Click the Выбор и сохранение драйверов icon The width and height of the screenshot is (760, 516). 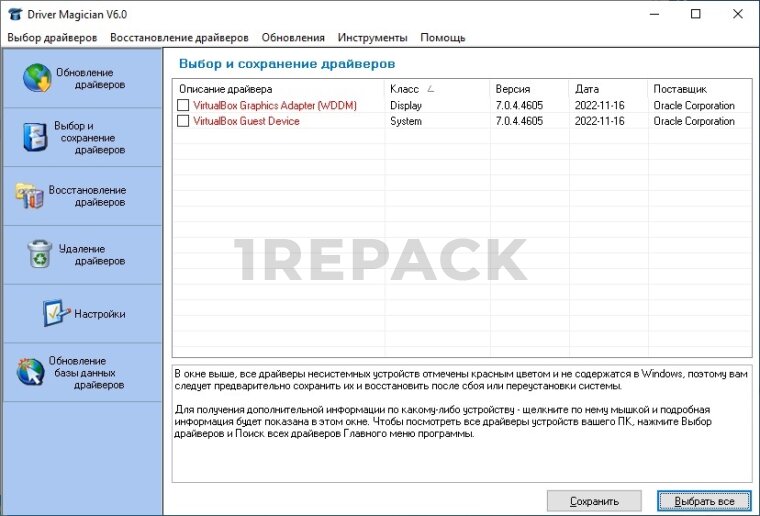pyautogui.click(x=35, y=138)
